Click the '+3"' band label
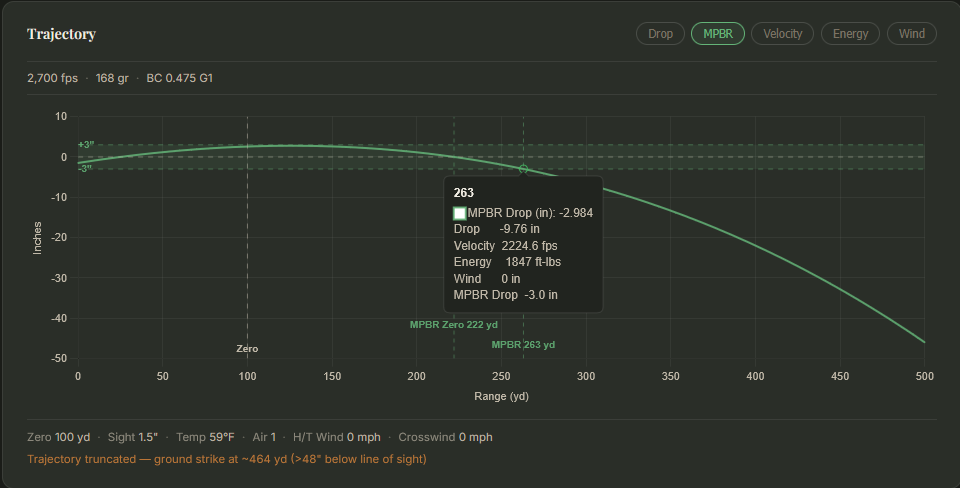 [86, 145]
